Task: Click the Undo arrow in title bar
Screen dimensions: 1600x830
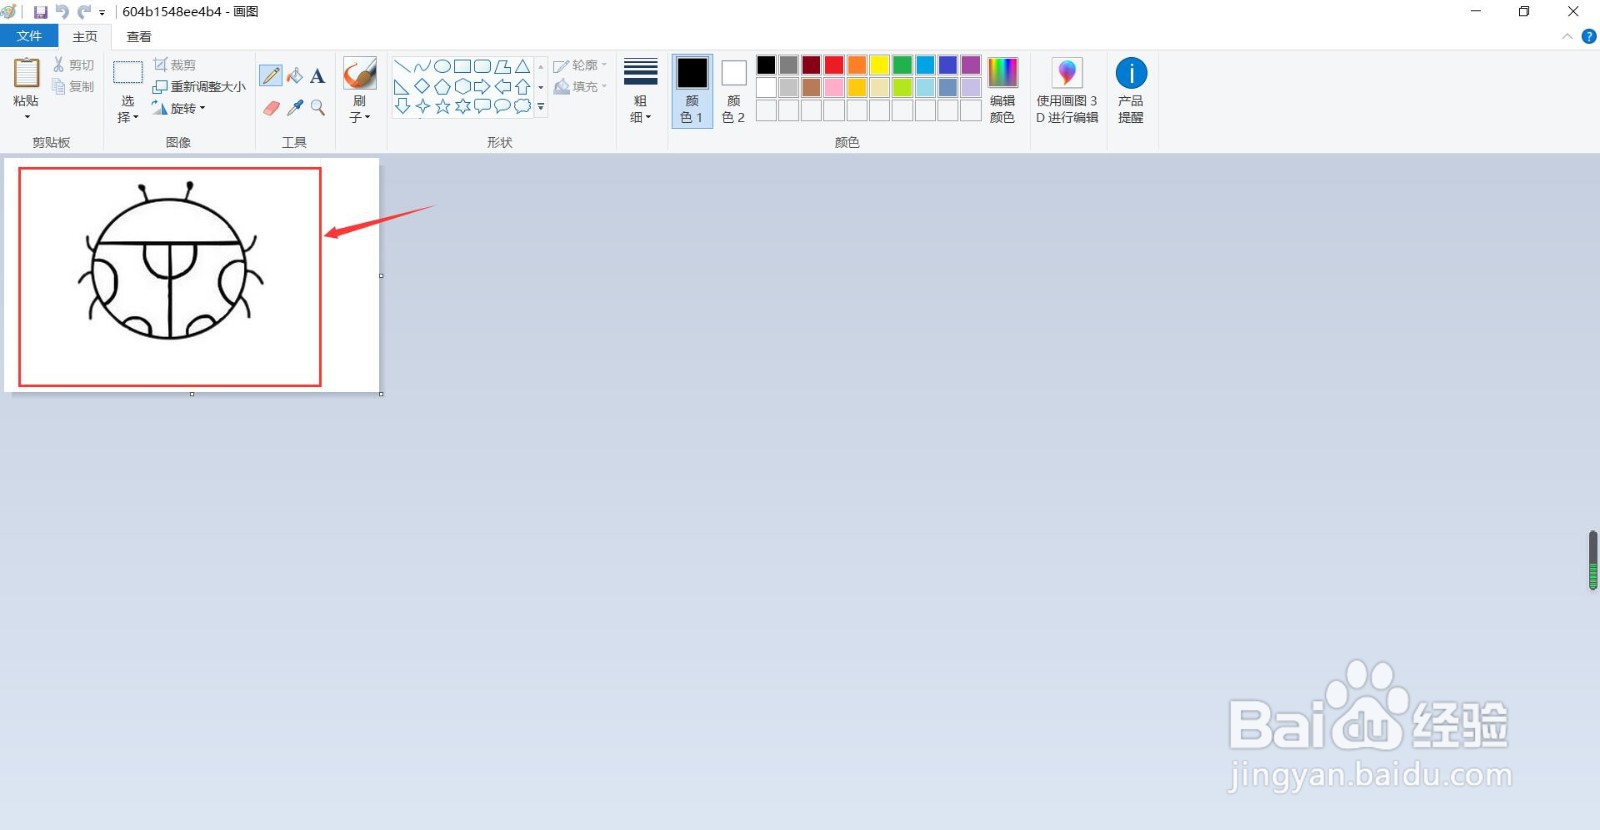Action: [62, 12]
